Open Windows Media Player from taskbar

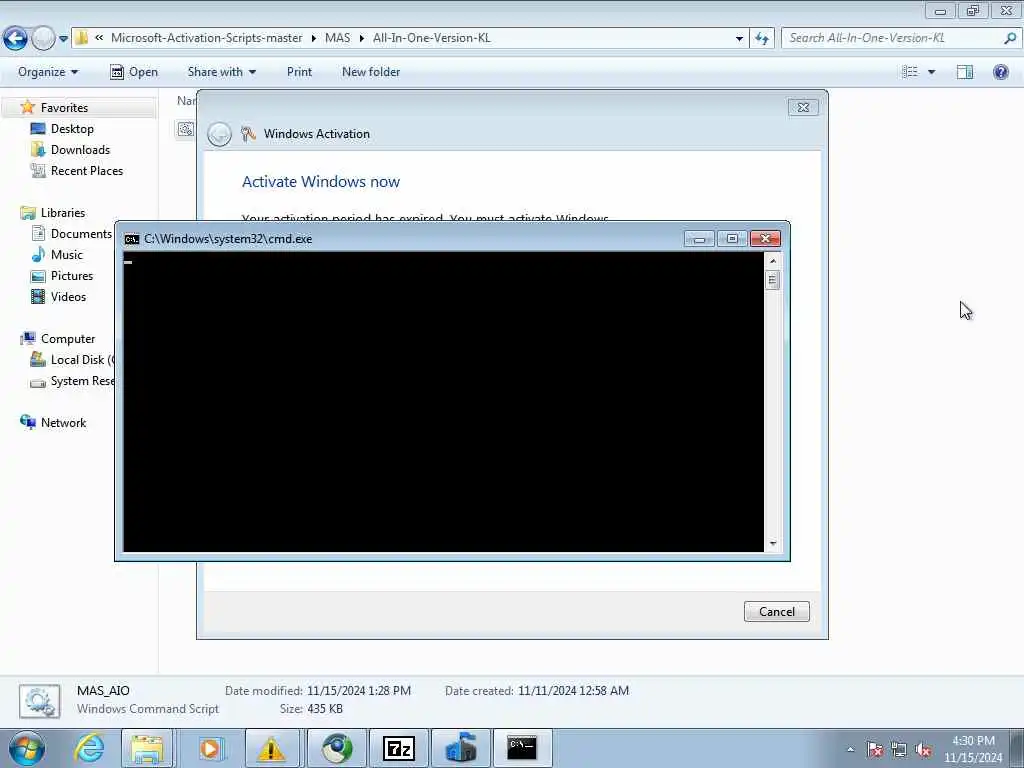tap(210, 748)
